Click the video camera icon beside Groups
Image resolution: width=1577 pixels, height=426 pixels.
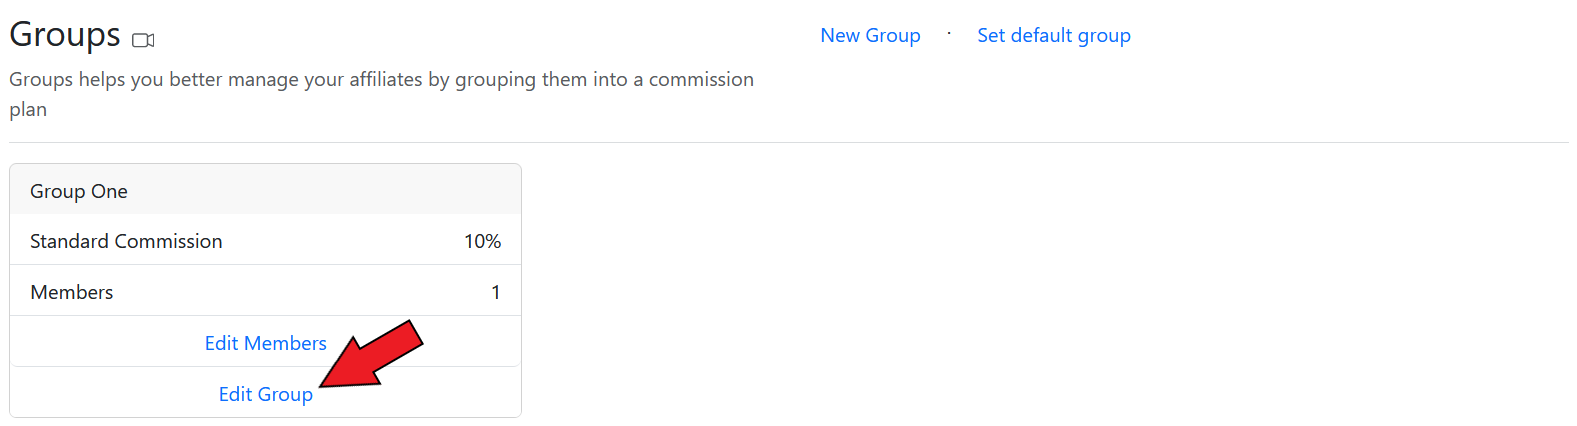144,40
